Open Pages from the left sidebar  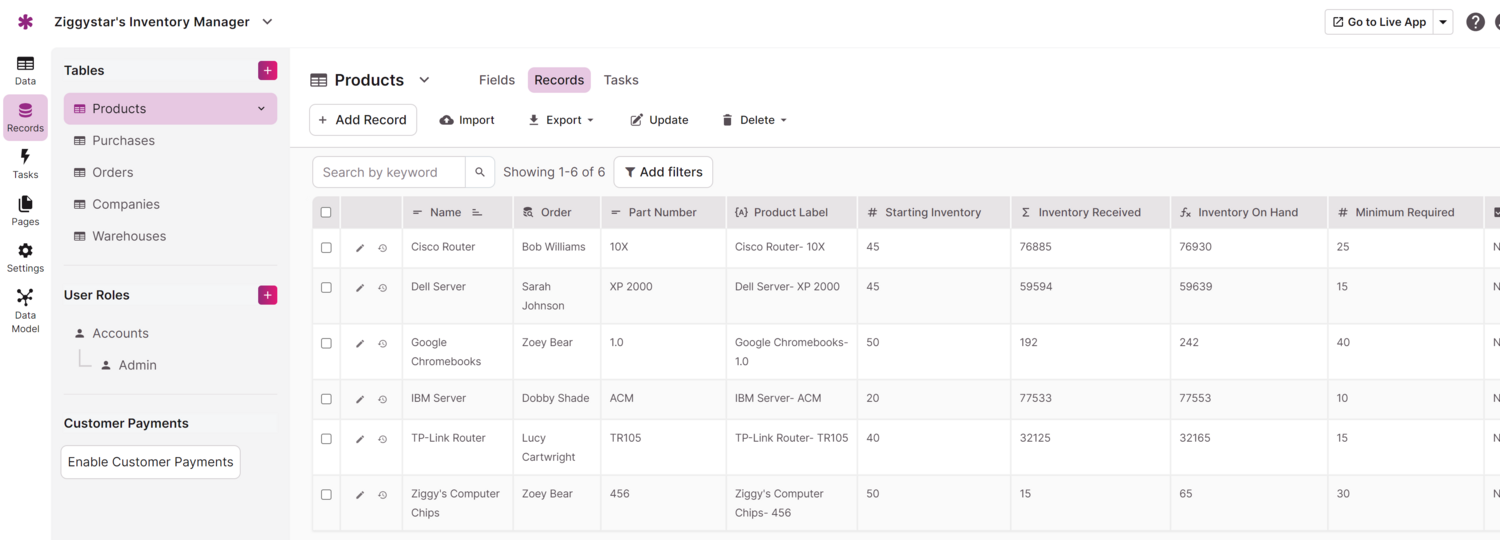coord(25,210)
